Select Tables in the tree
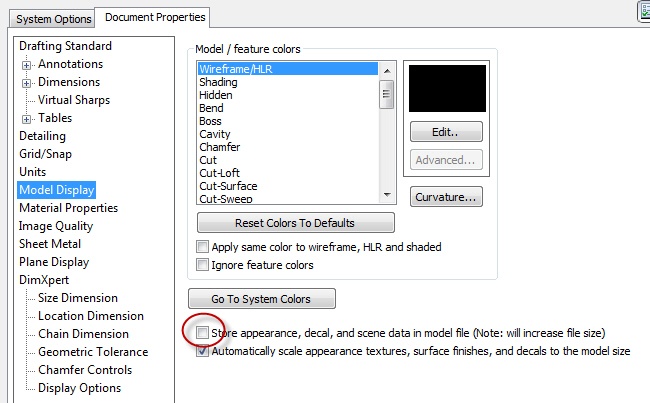 [x=55, y=118]
